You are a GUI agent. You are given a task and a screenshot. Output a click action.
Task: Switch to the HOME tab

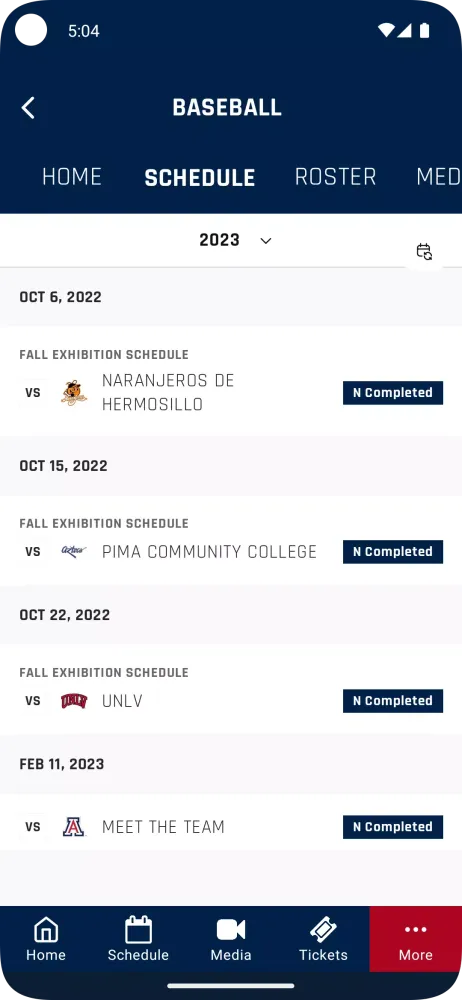(x=71, y=177)
